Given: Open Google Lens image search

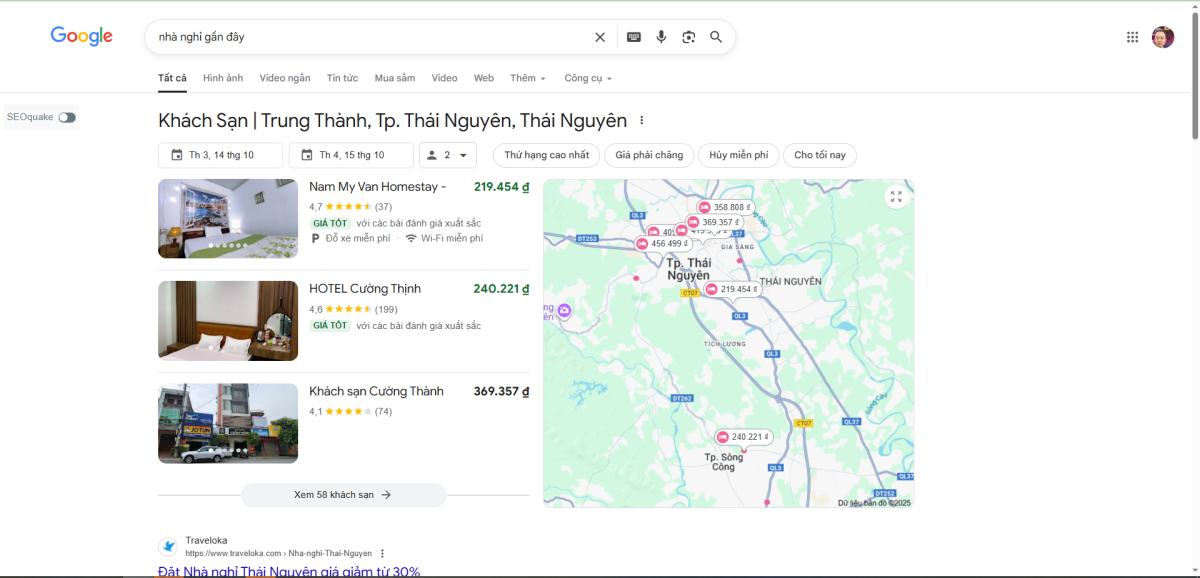Looking at the screenshot, I should [x=688, y=37].
